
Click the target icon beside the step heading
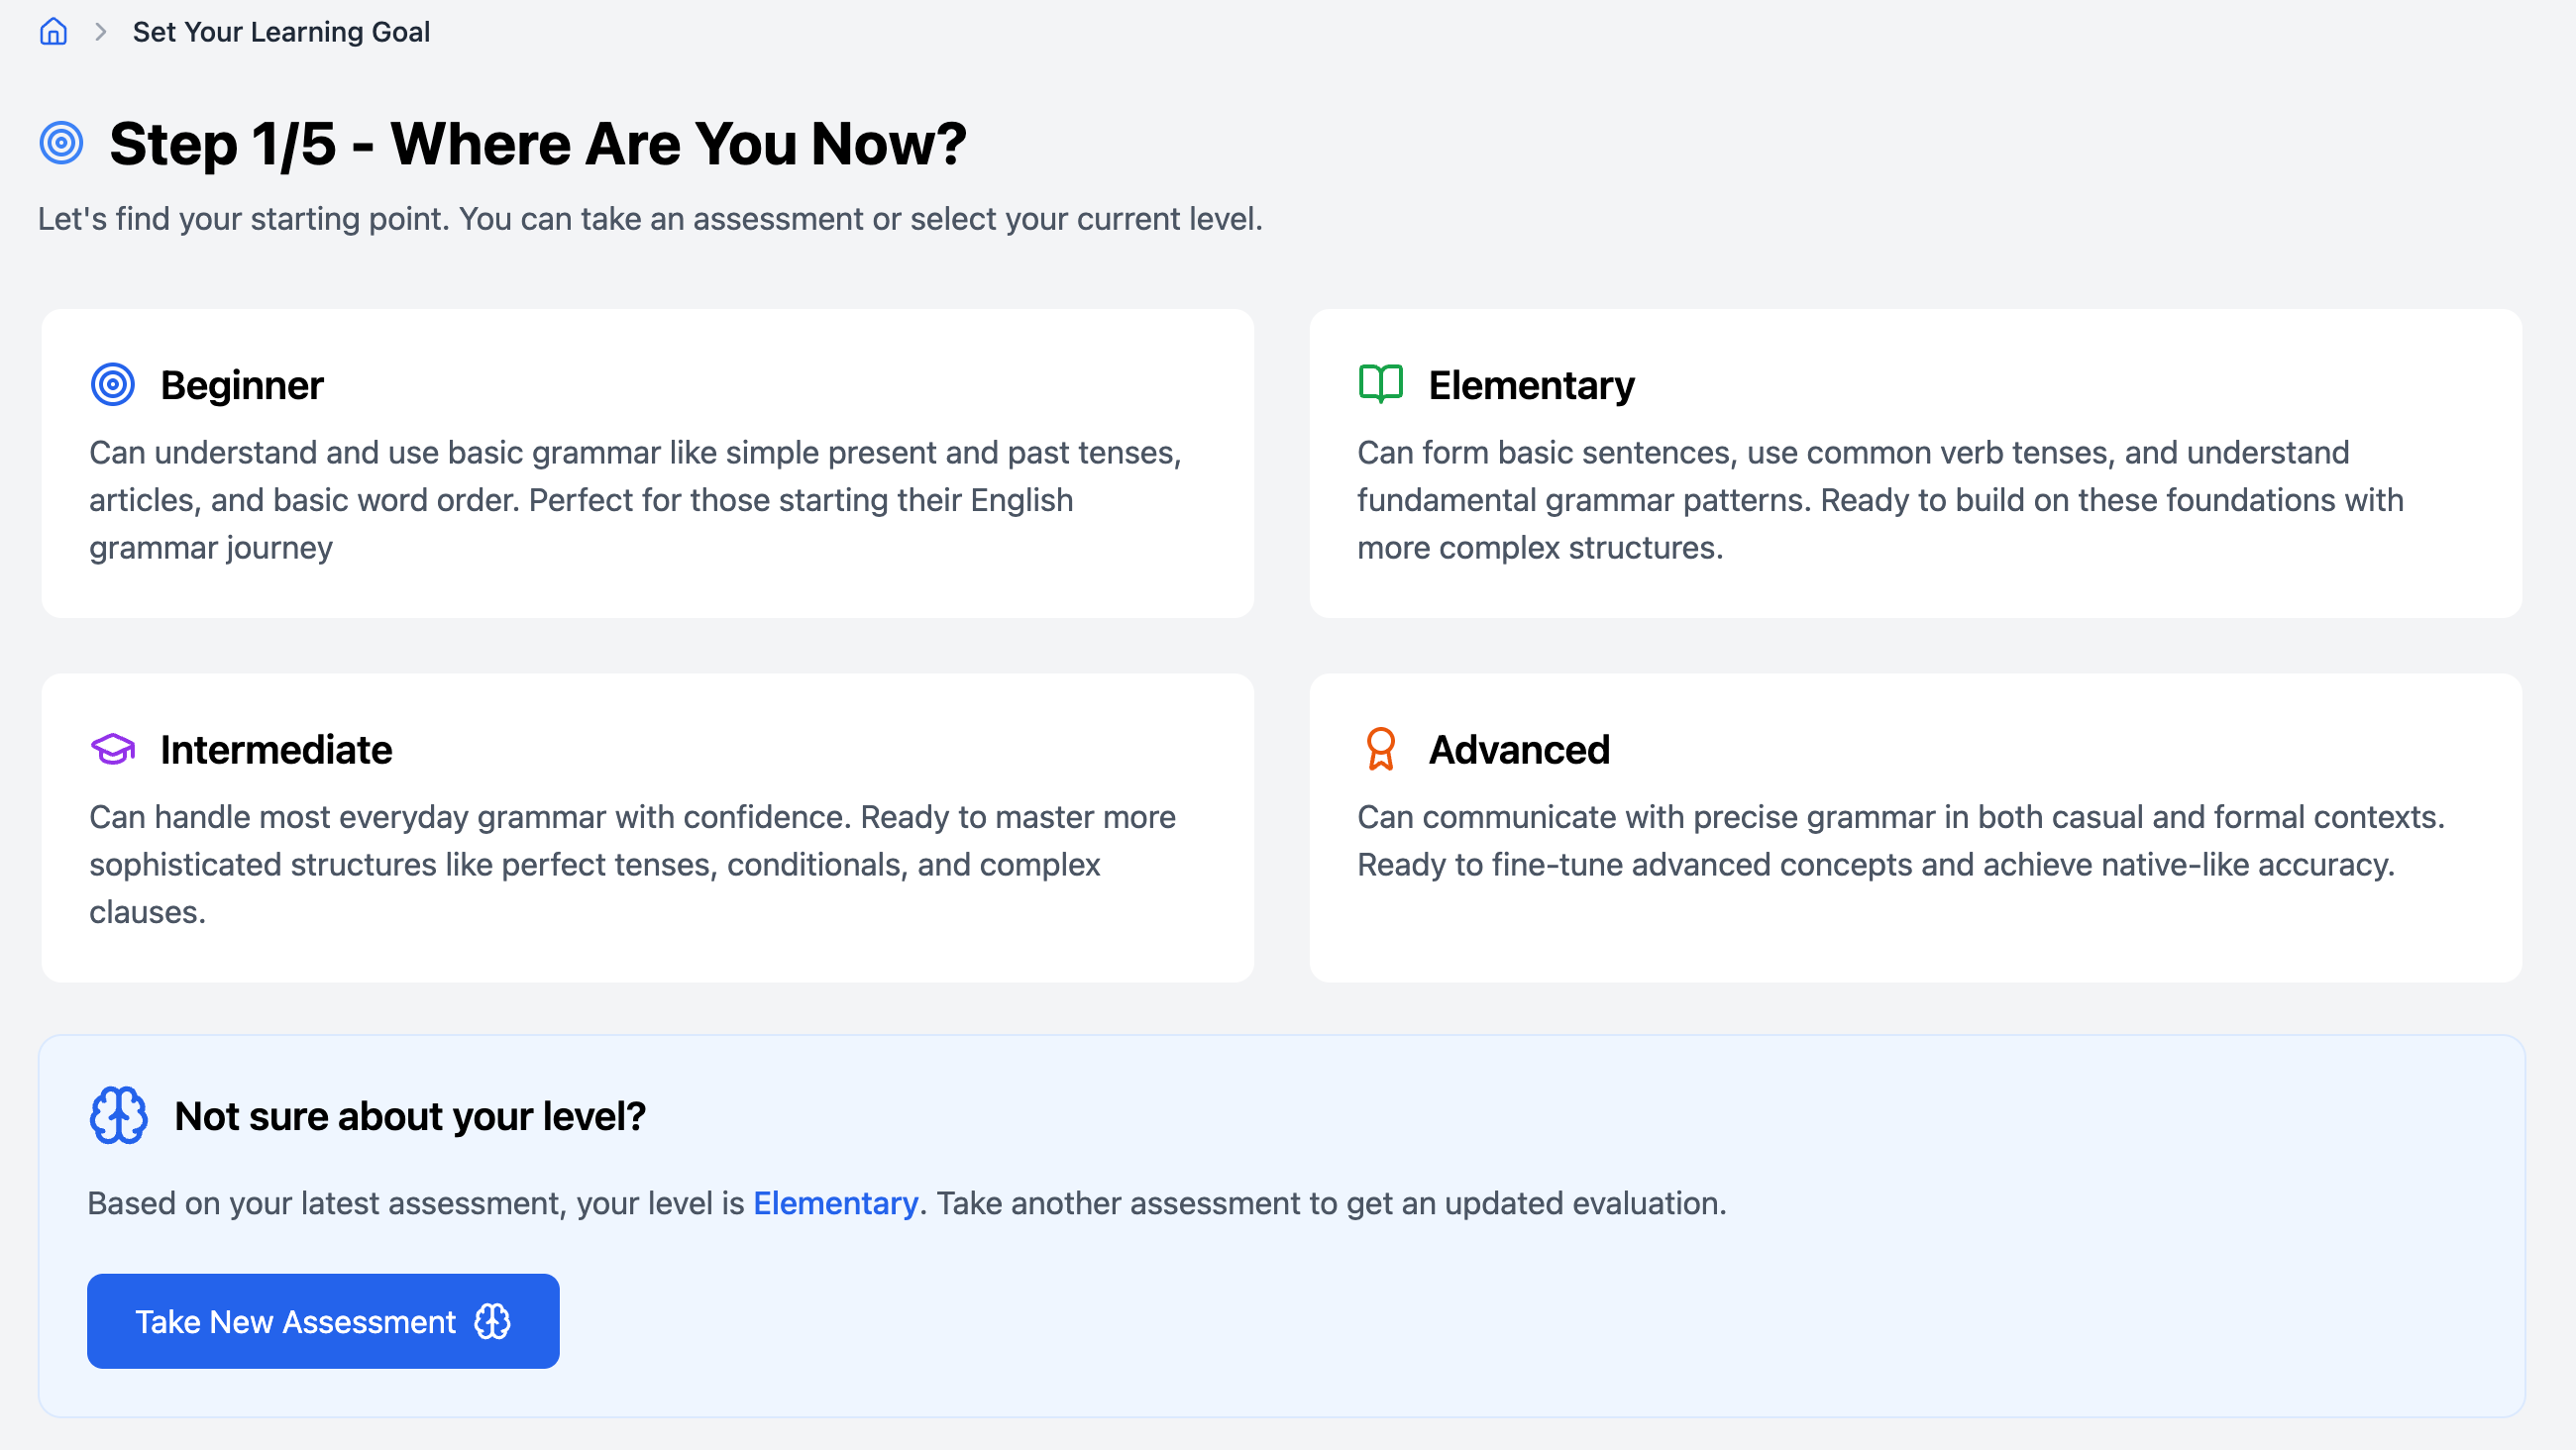[61, 143]
